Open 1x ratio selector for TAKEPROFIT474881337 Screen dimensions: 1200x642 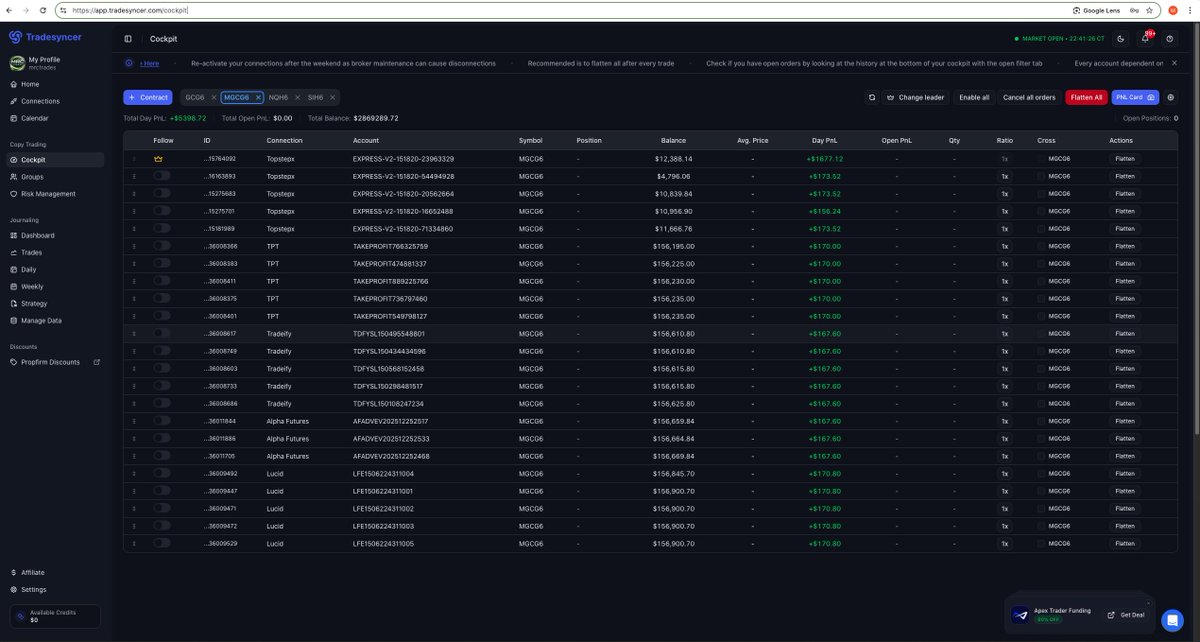(x=1005, y=264)
